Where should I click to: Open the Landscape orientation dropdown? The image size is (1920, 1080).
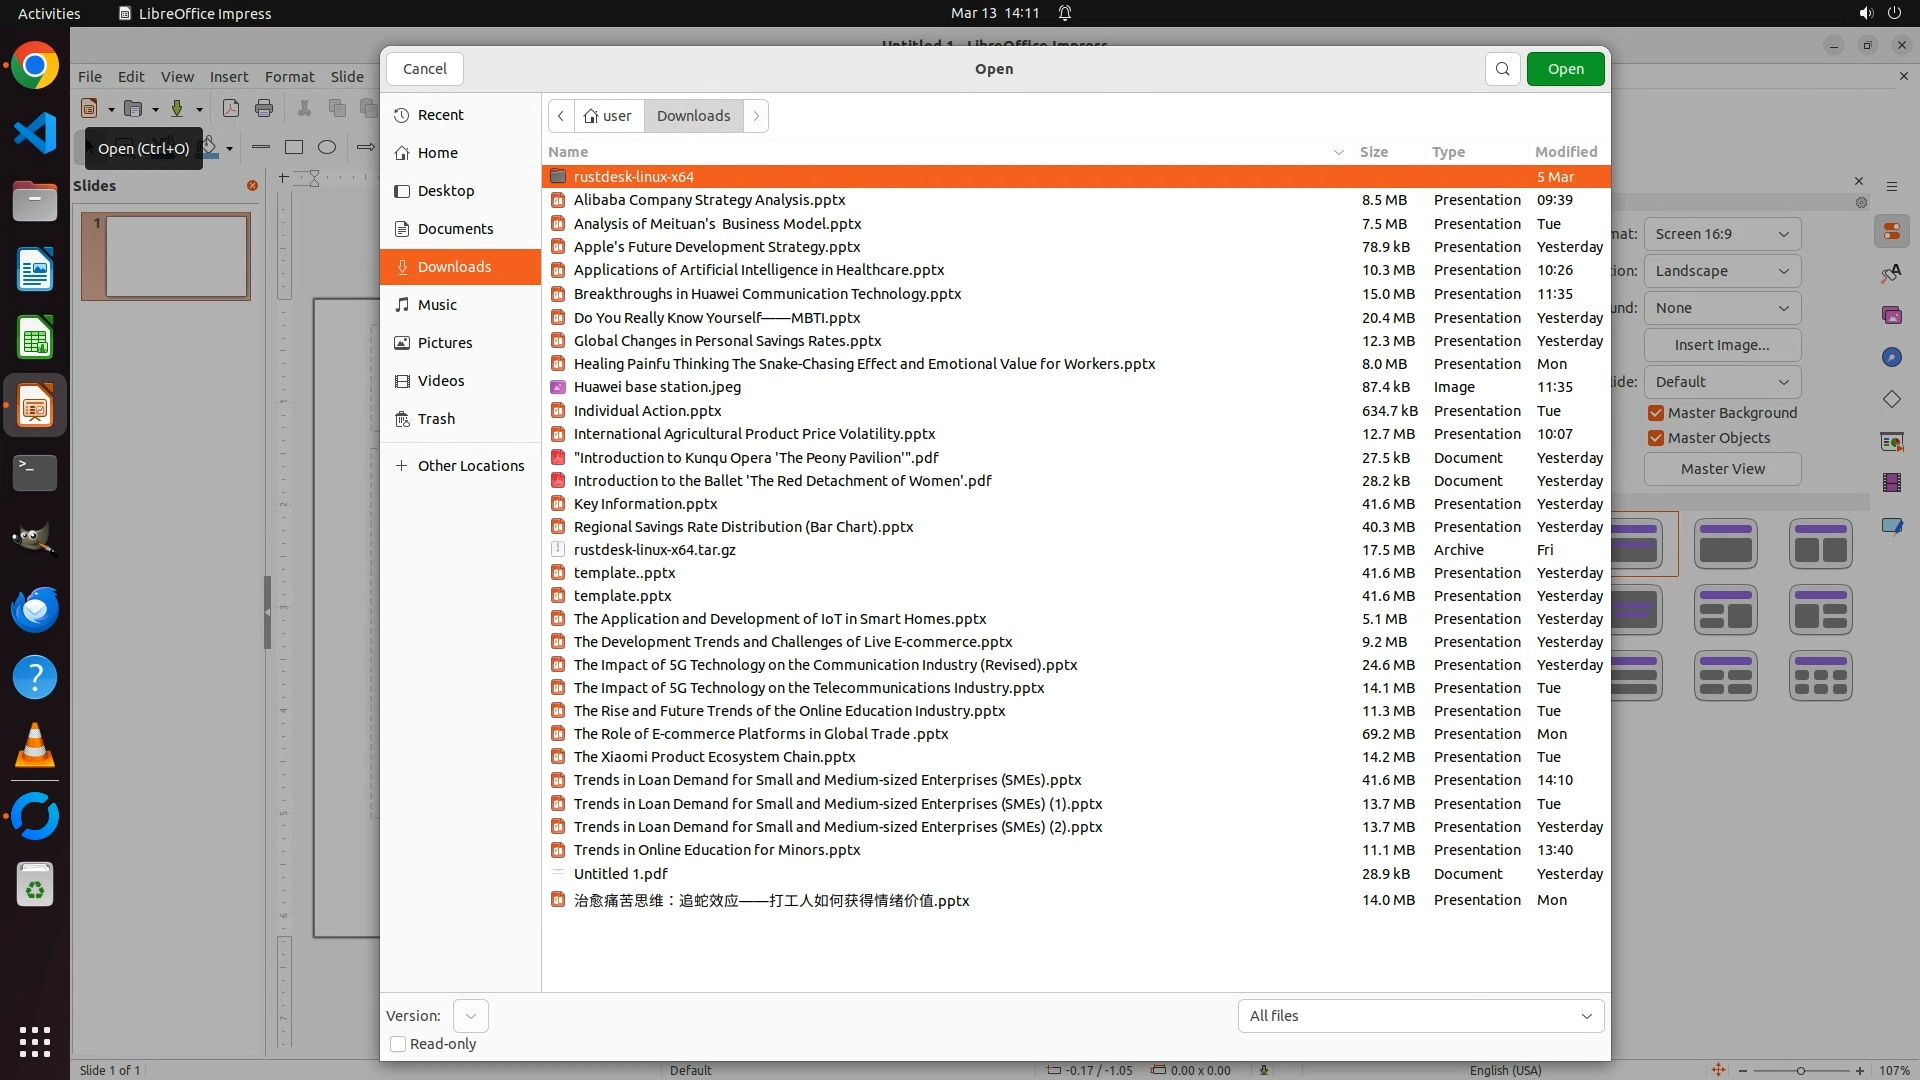(x=1721, y=271)
